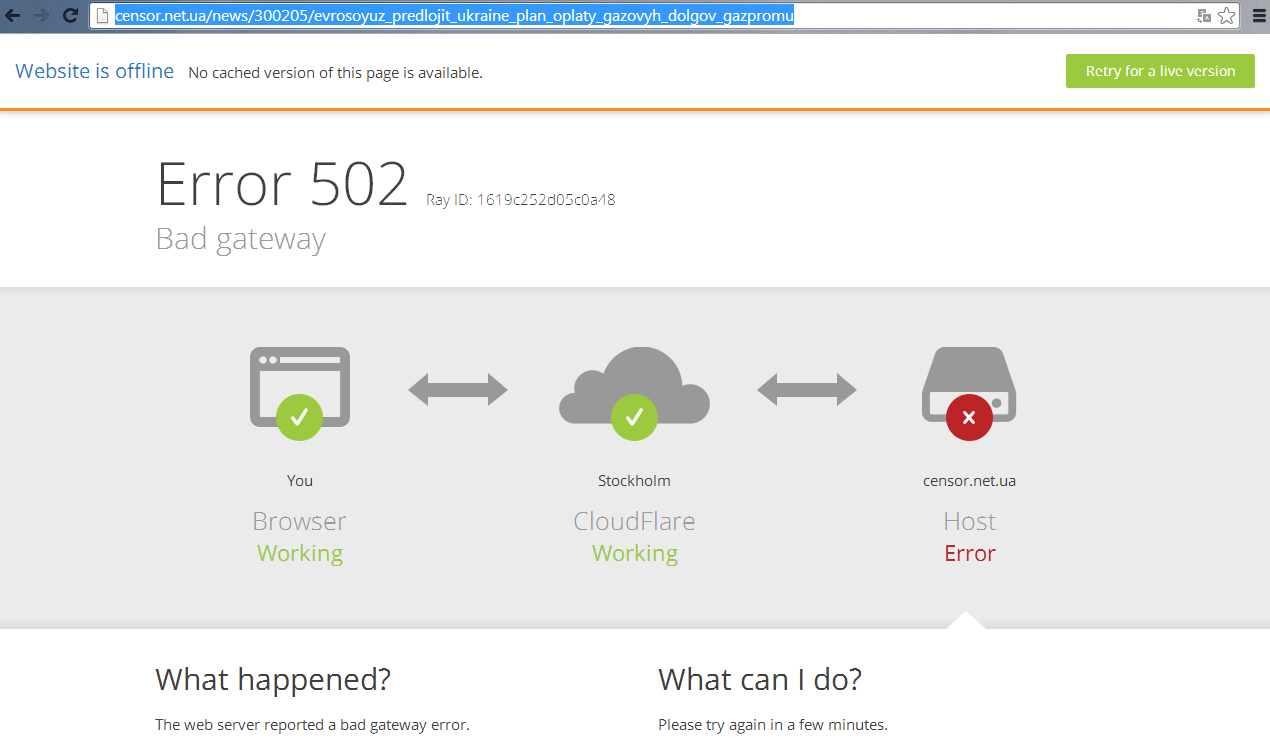Click 'Working' status under CloudFlare
Viewport: 1270px width, 749px height.
click(634, 553)
